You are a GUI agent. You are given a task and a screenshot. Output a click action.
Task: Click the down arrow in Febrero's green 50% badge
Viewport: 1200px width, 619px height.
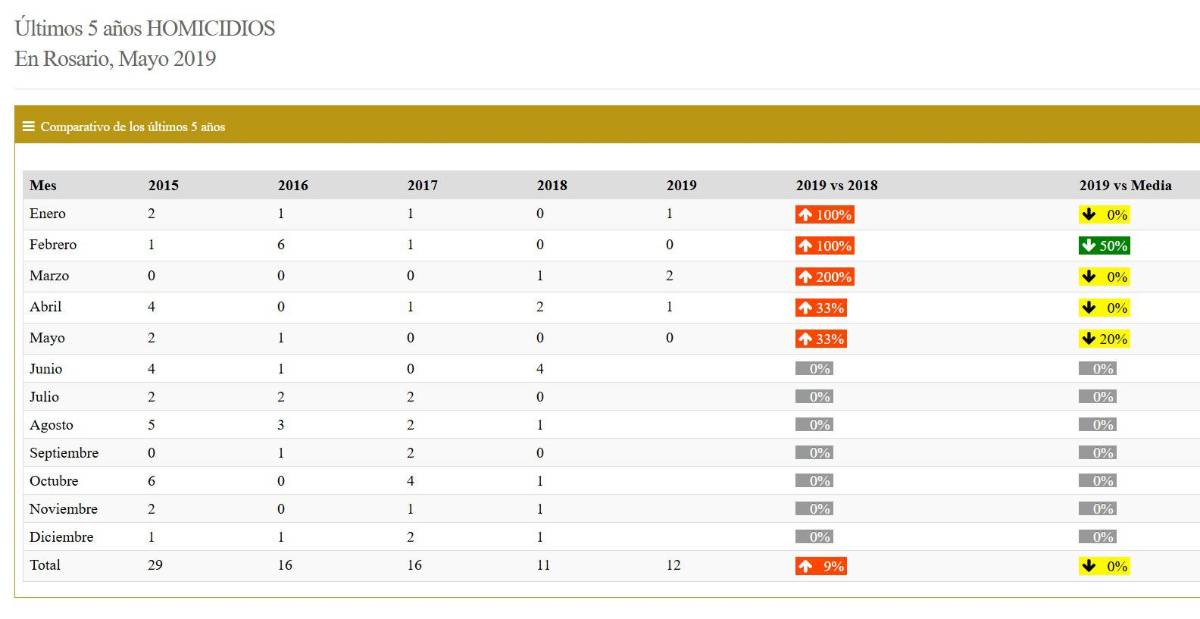(1089, 246)
